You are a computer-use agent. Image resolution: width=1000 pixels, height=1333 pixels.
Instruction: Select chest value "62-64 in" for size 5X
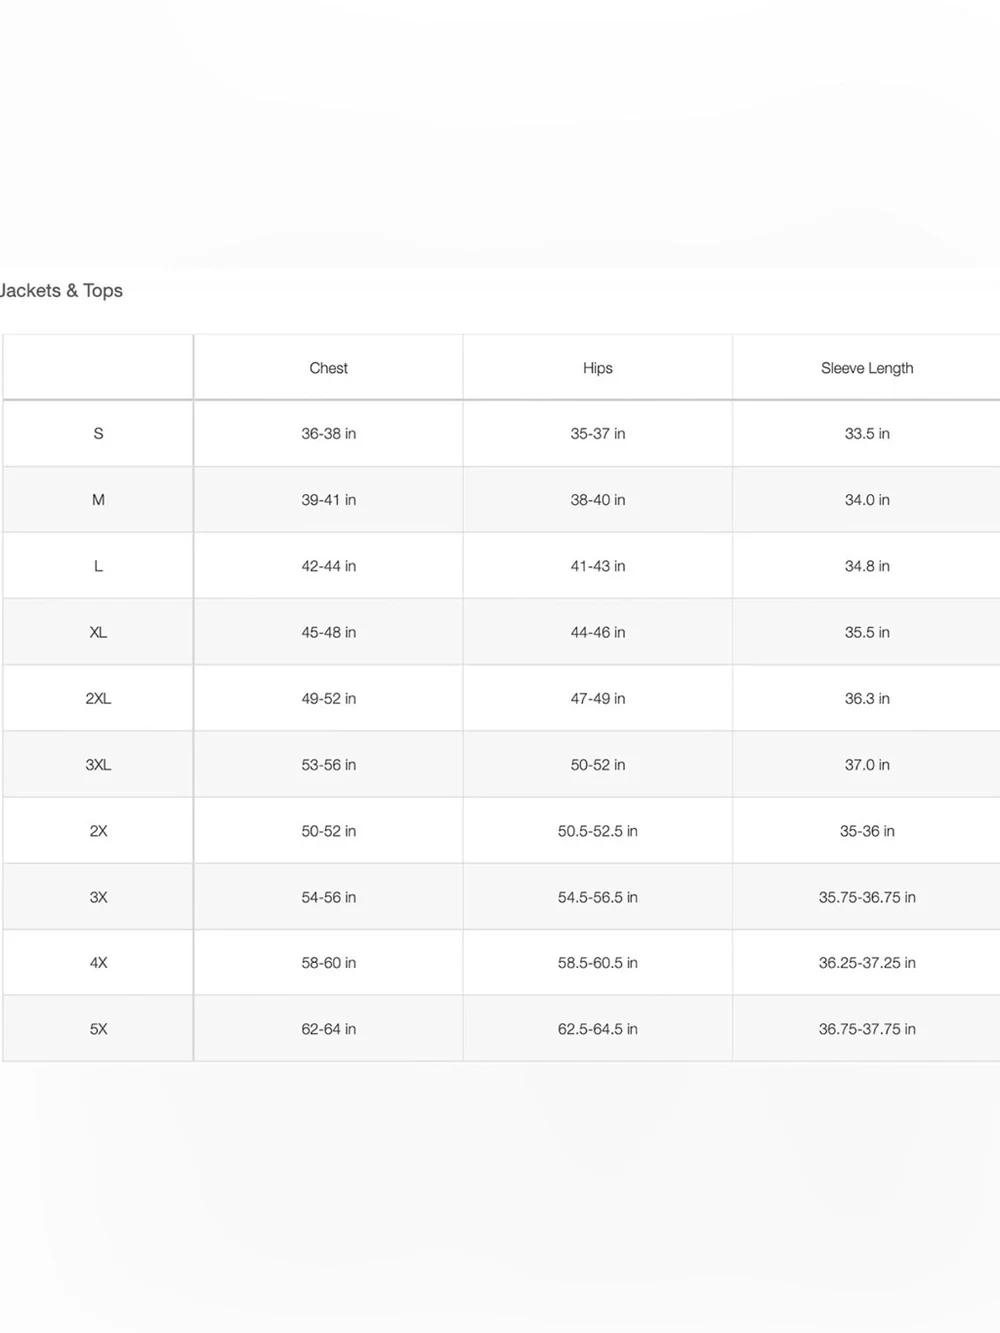coord(328,1029)
